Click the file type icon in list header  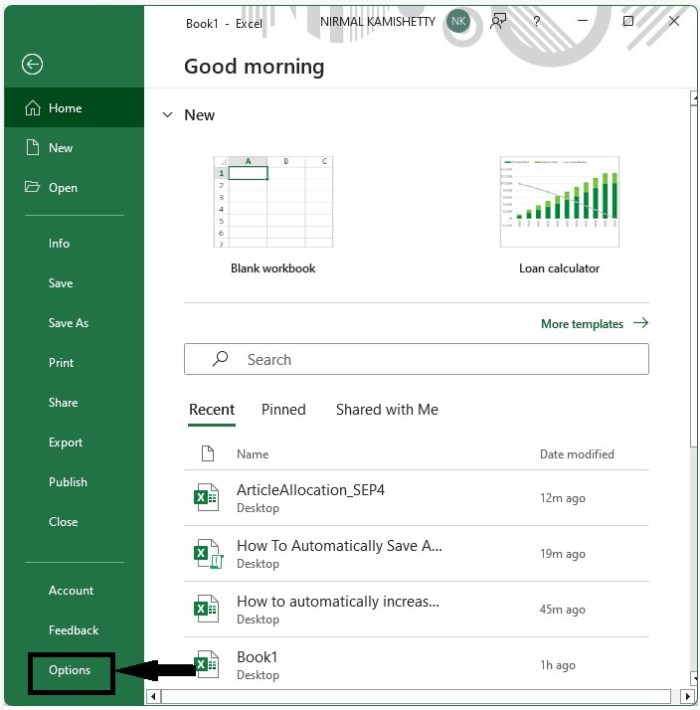click(208, 453)
